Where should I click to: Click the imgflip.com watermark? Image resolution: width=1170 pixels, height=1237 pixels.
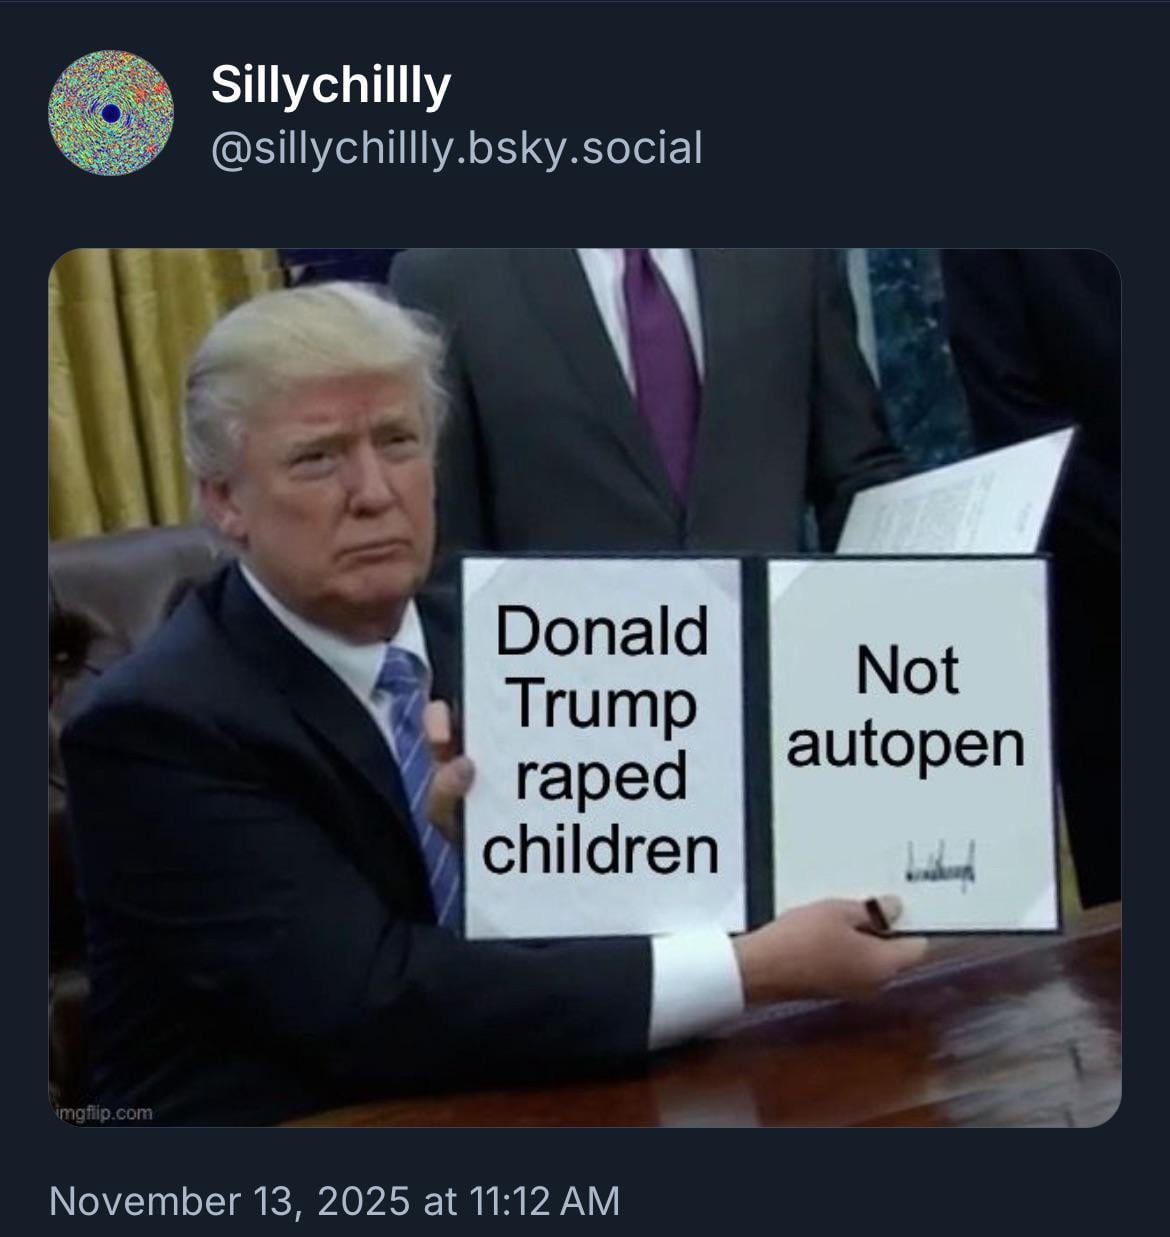tap(104, 1113)
